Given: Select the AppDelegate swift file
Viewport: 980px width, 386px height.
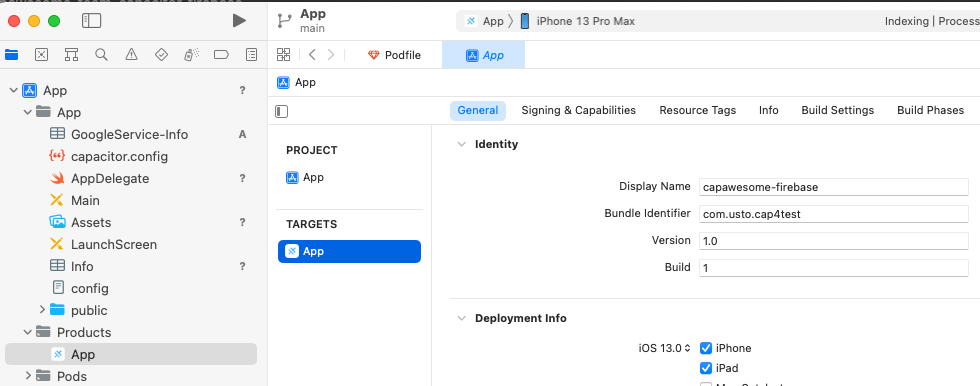Looking at the screenshot, I should (110, 178).
